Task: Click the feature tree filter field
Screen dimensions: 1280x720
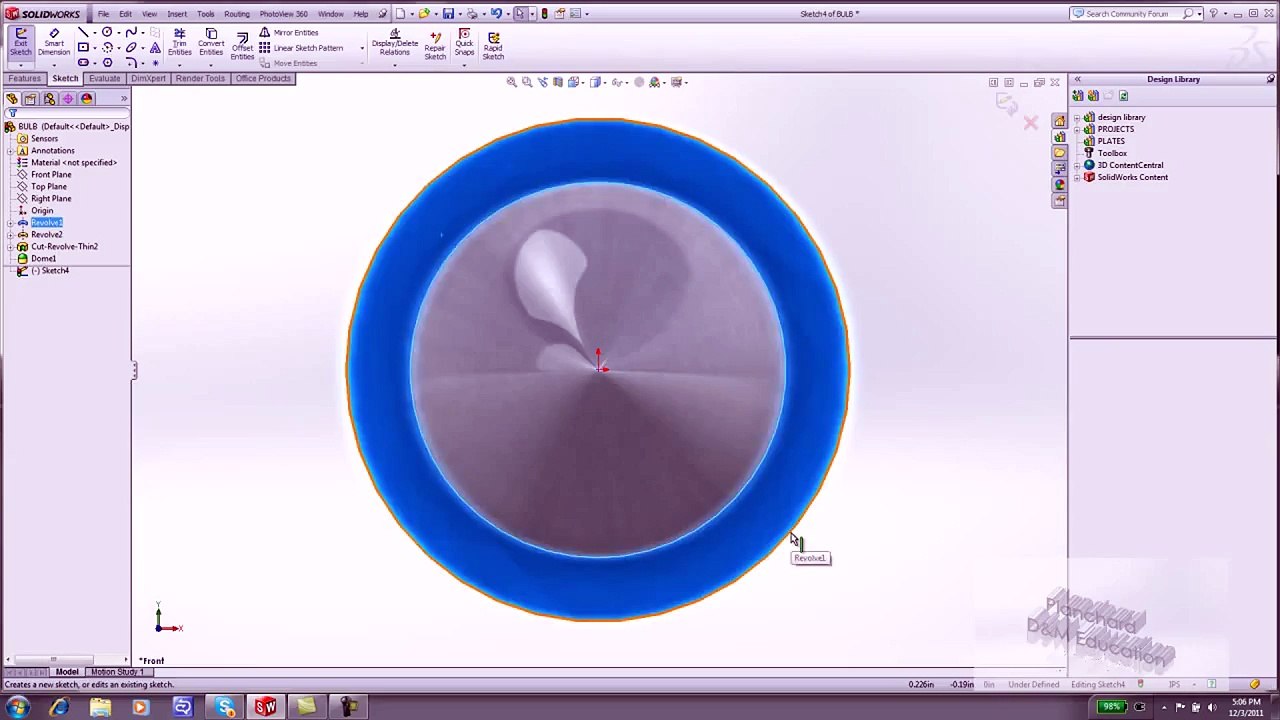Action: 69,113
